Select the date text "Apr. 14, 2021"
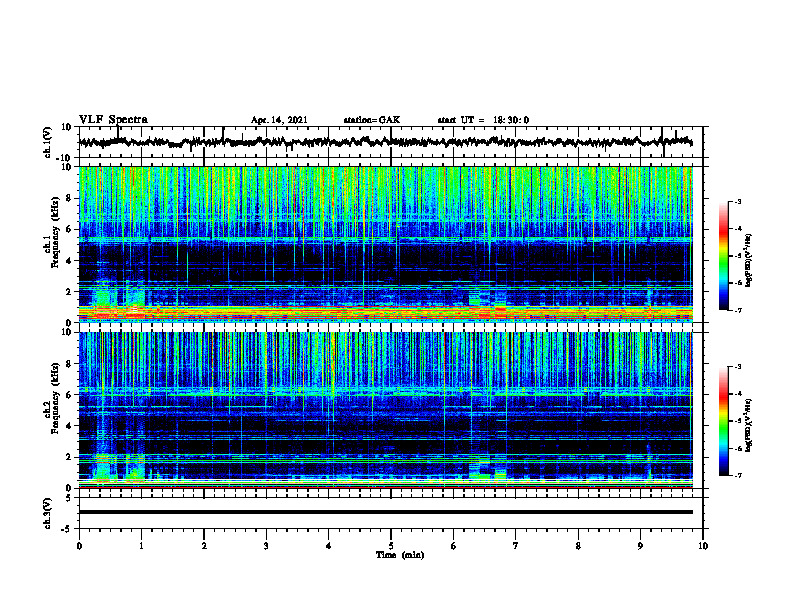 coord(279,120)
